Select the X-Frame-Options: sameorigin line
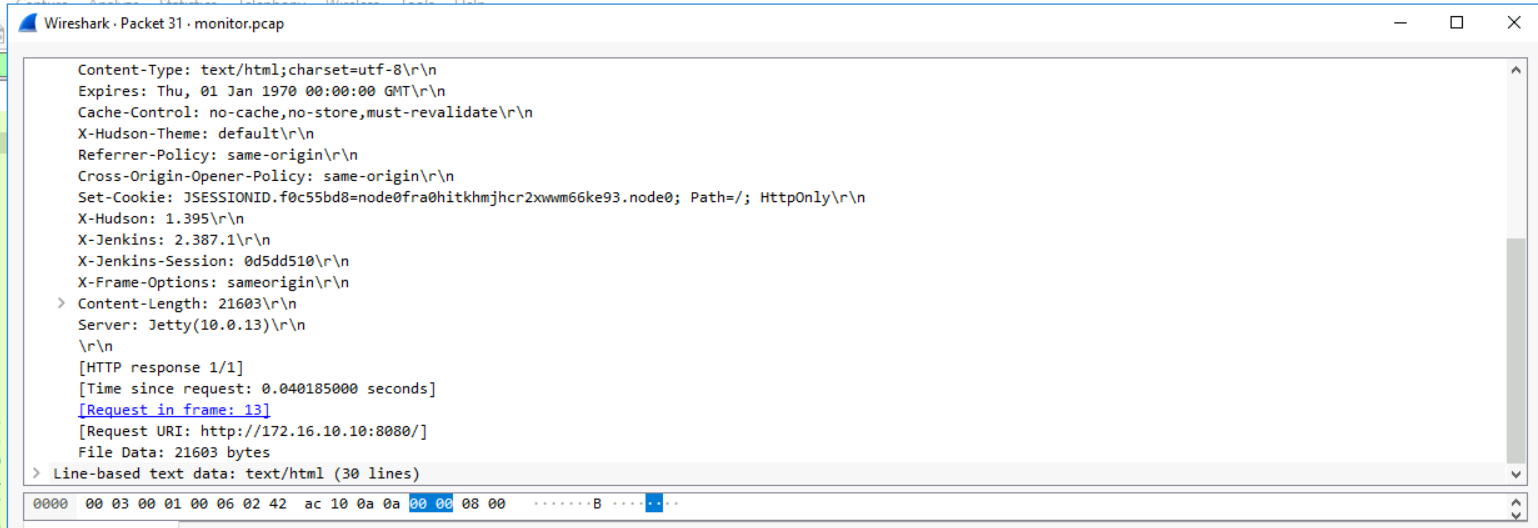The width and height of the screenshot is (1538, 528). (x=213, y=282)
